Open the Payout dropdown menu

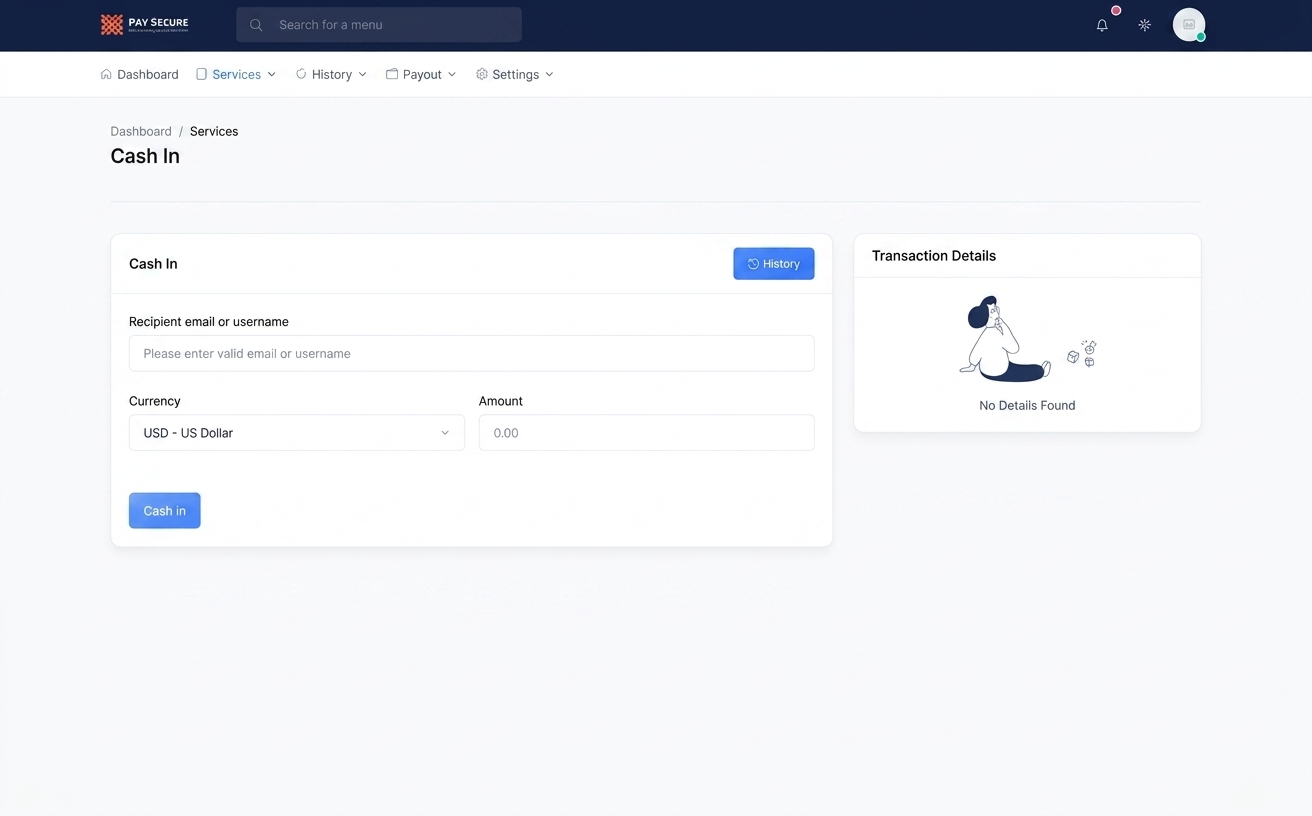pos(421,74)
